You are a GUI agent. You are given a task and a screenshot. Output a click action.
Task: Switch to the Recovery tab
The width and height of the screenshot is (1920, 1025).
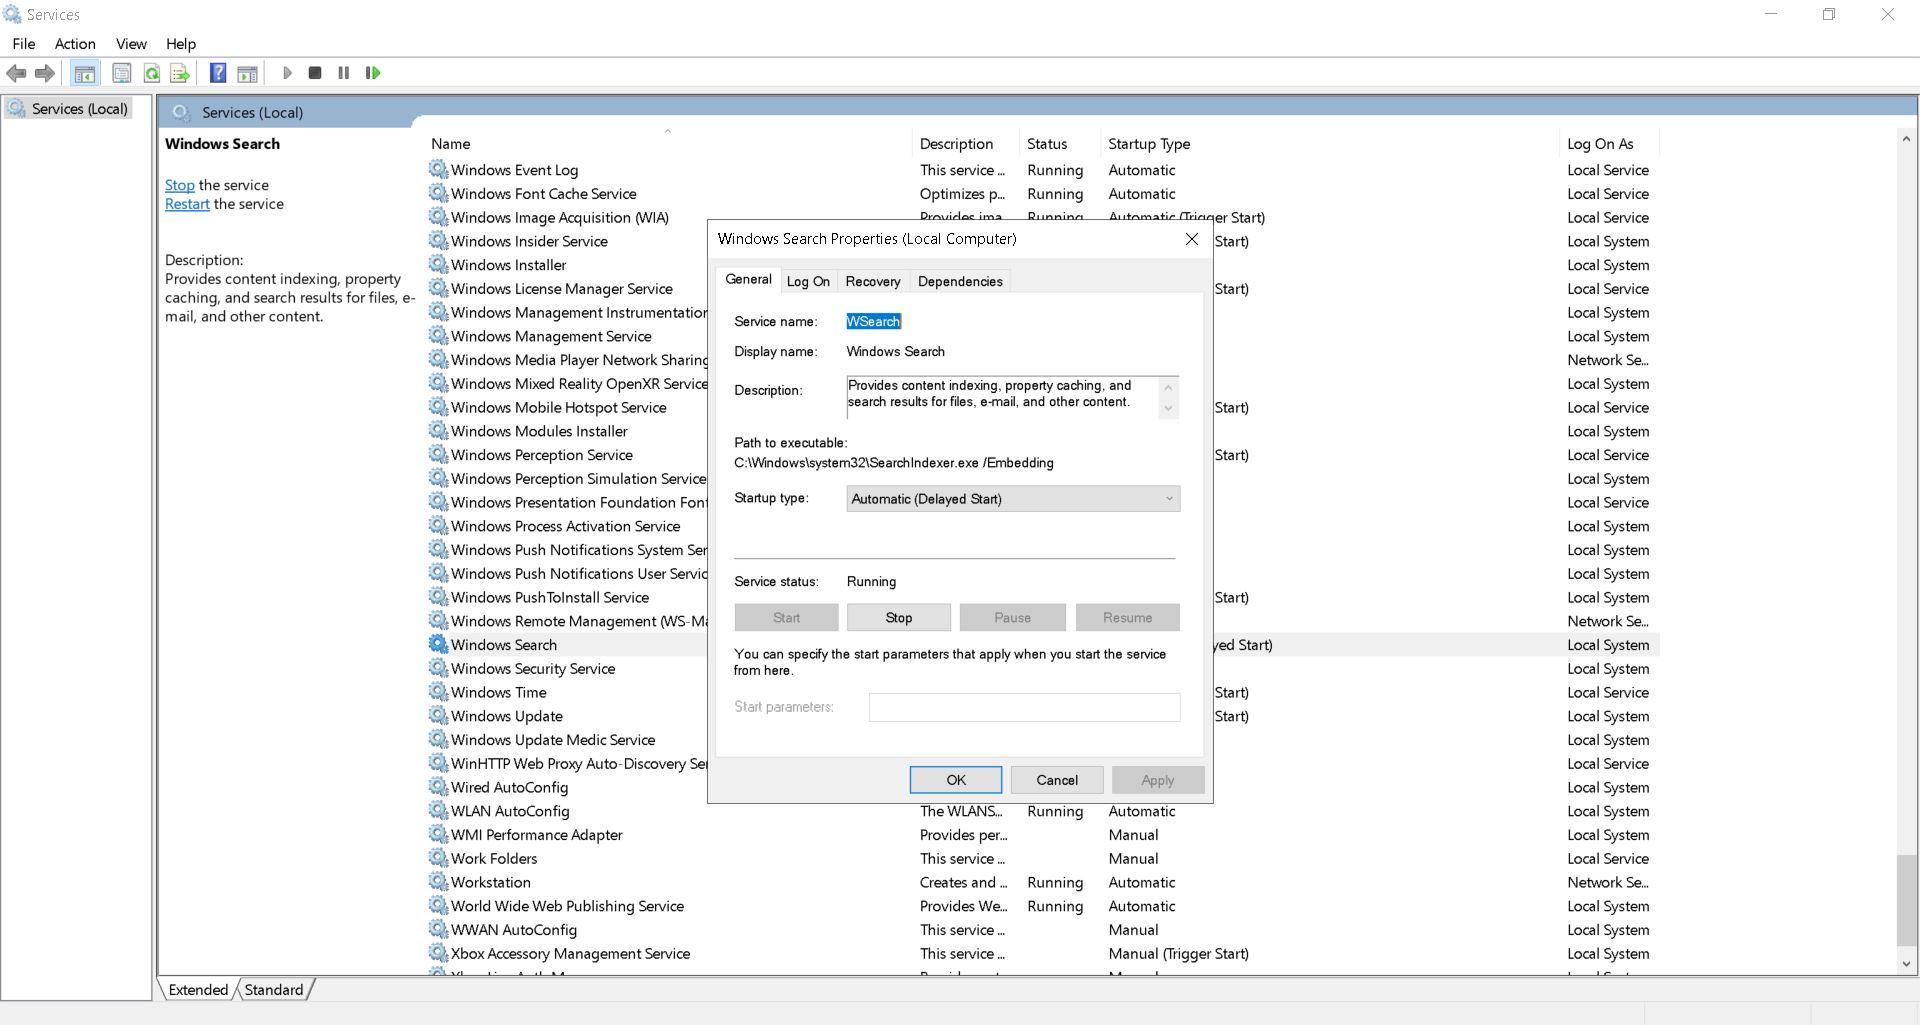(873, 281)
